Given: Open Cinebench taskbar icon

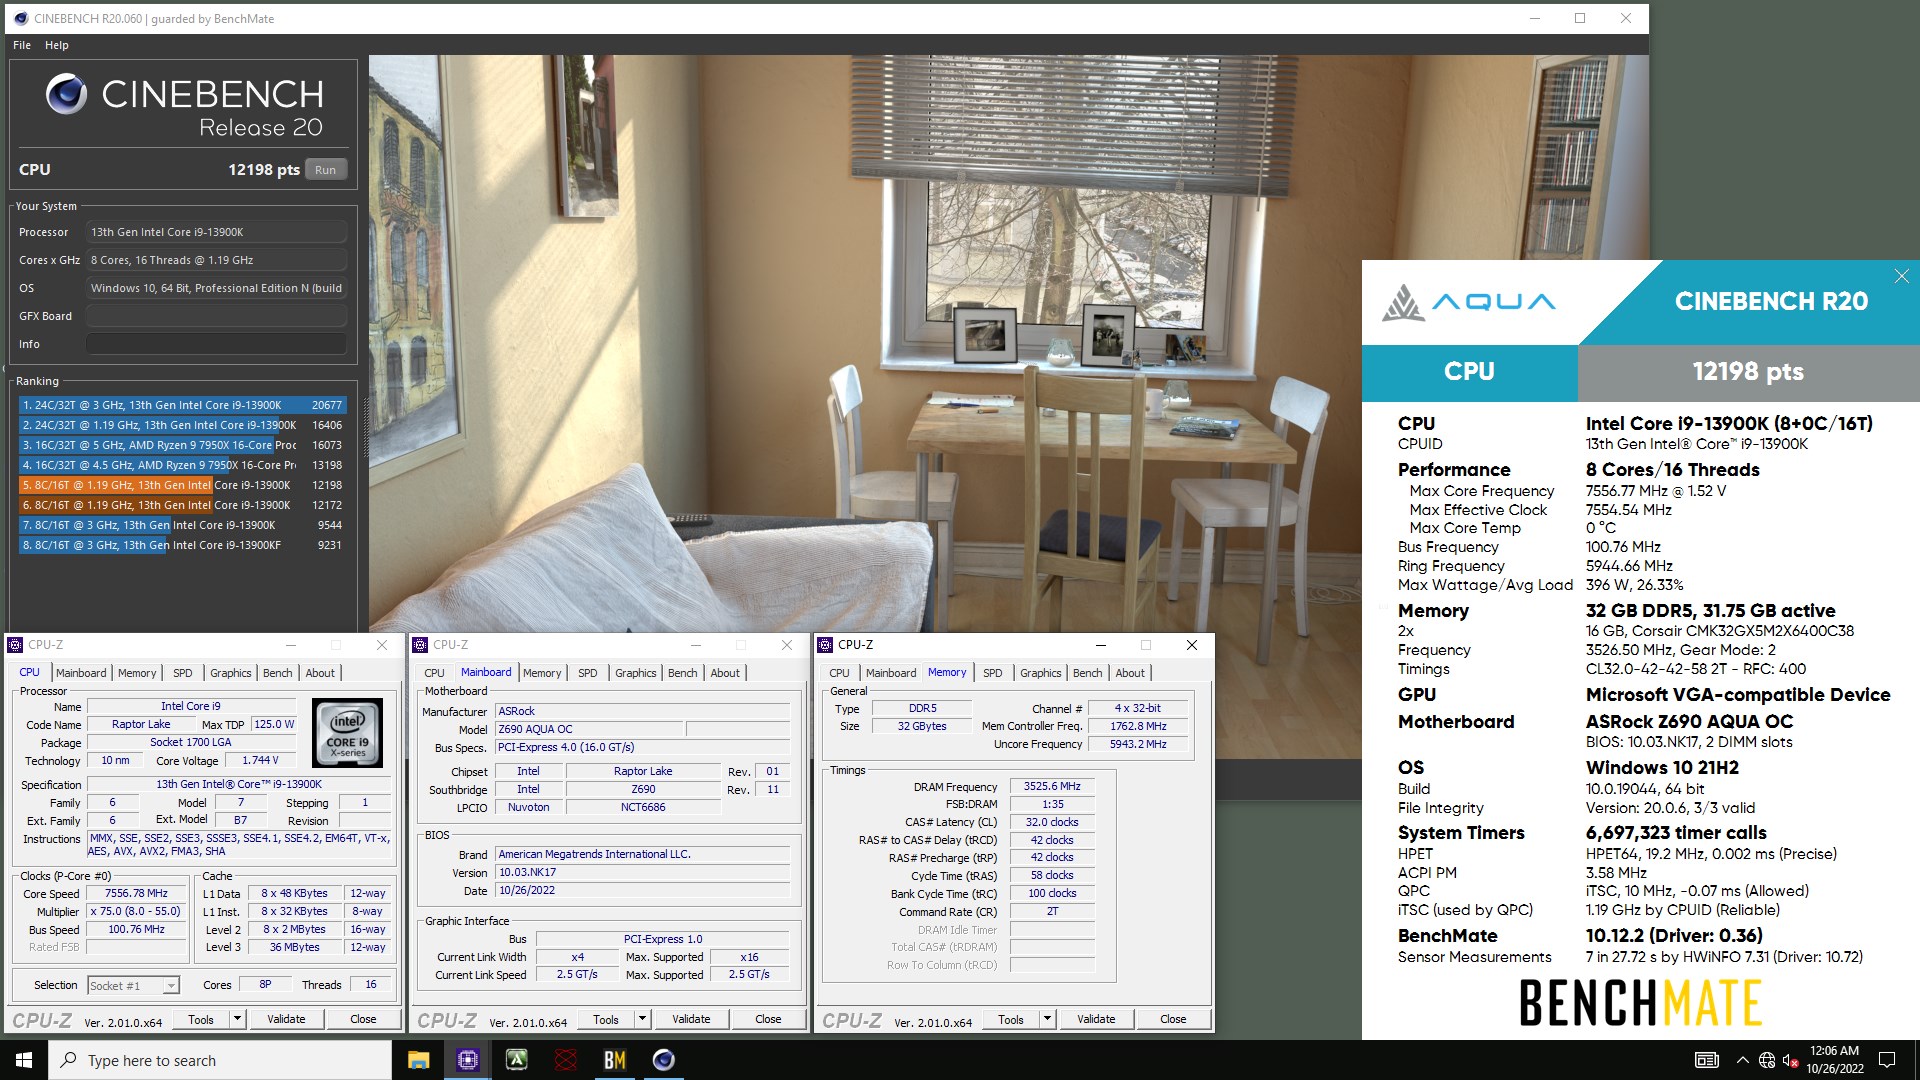Looking at the screenshot, I should click(663, 1060).
